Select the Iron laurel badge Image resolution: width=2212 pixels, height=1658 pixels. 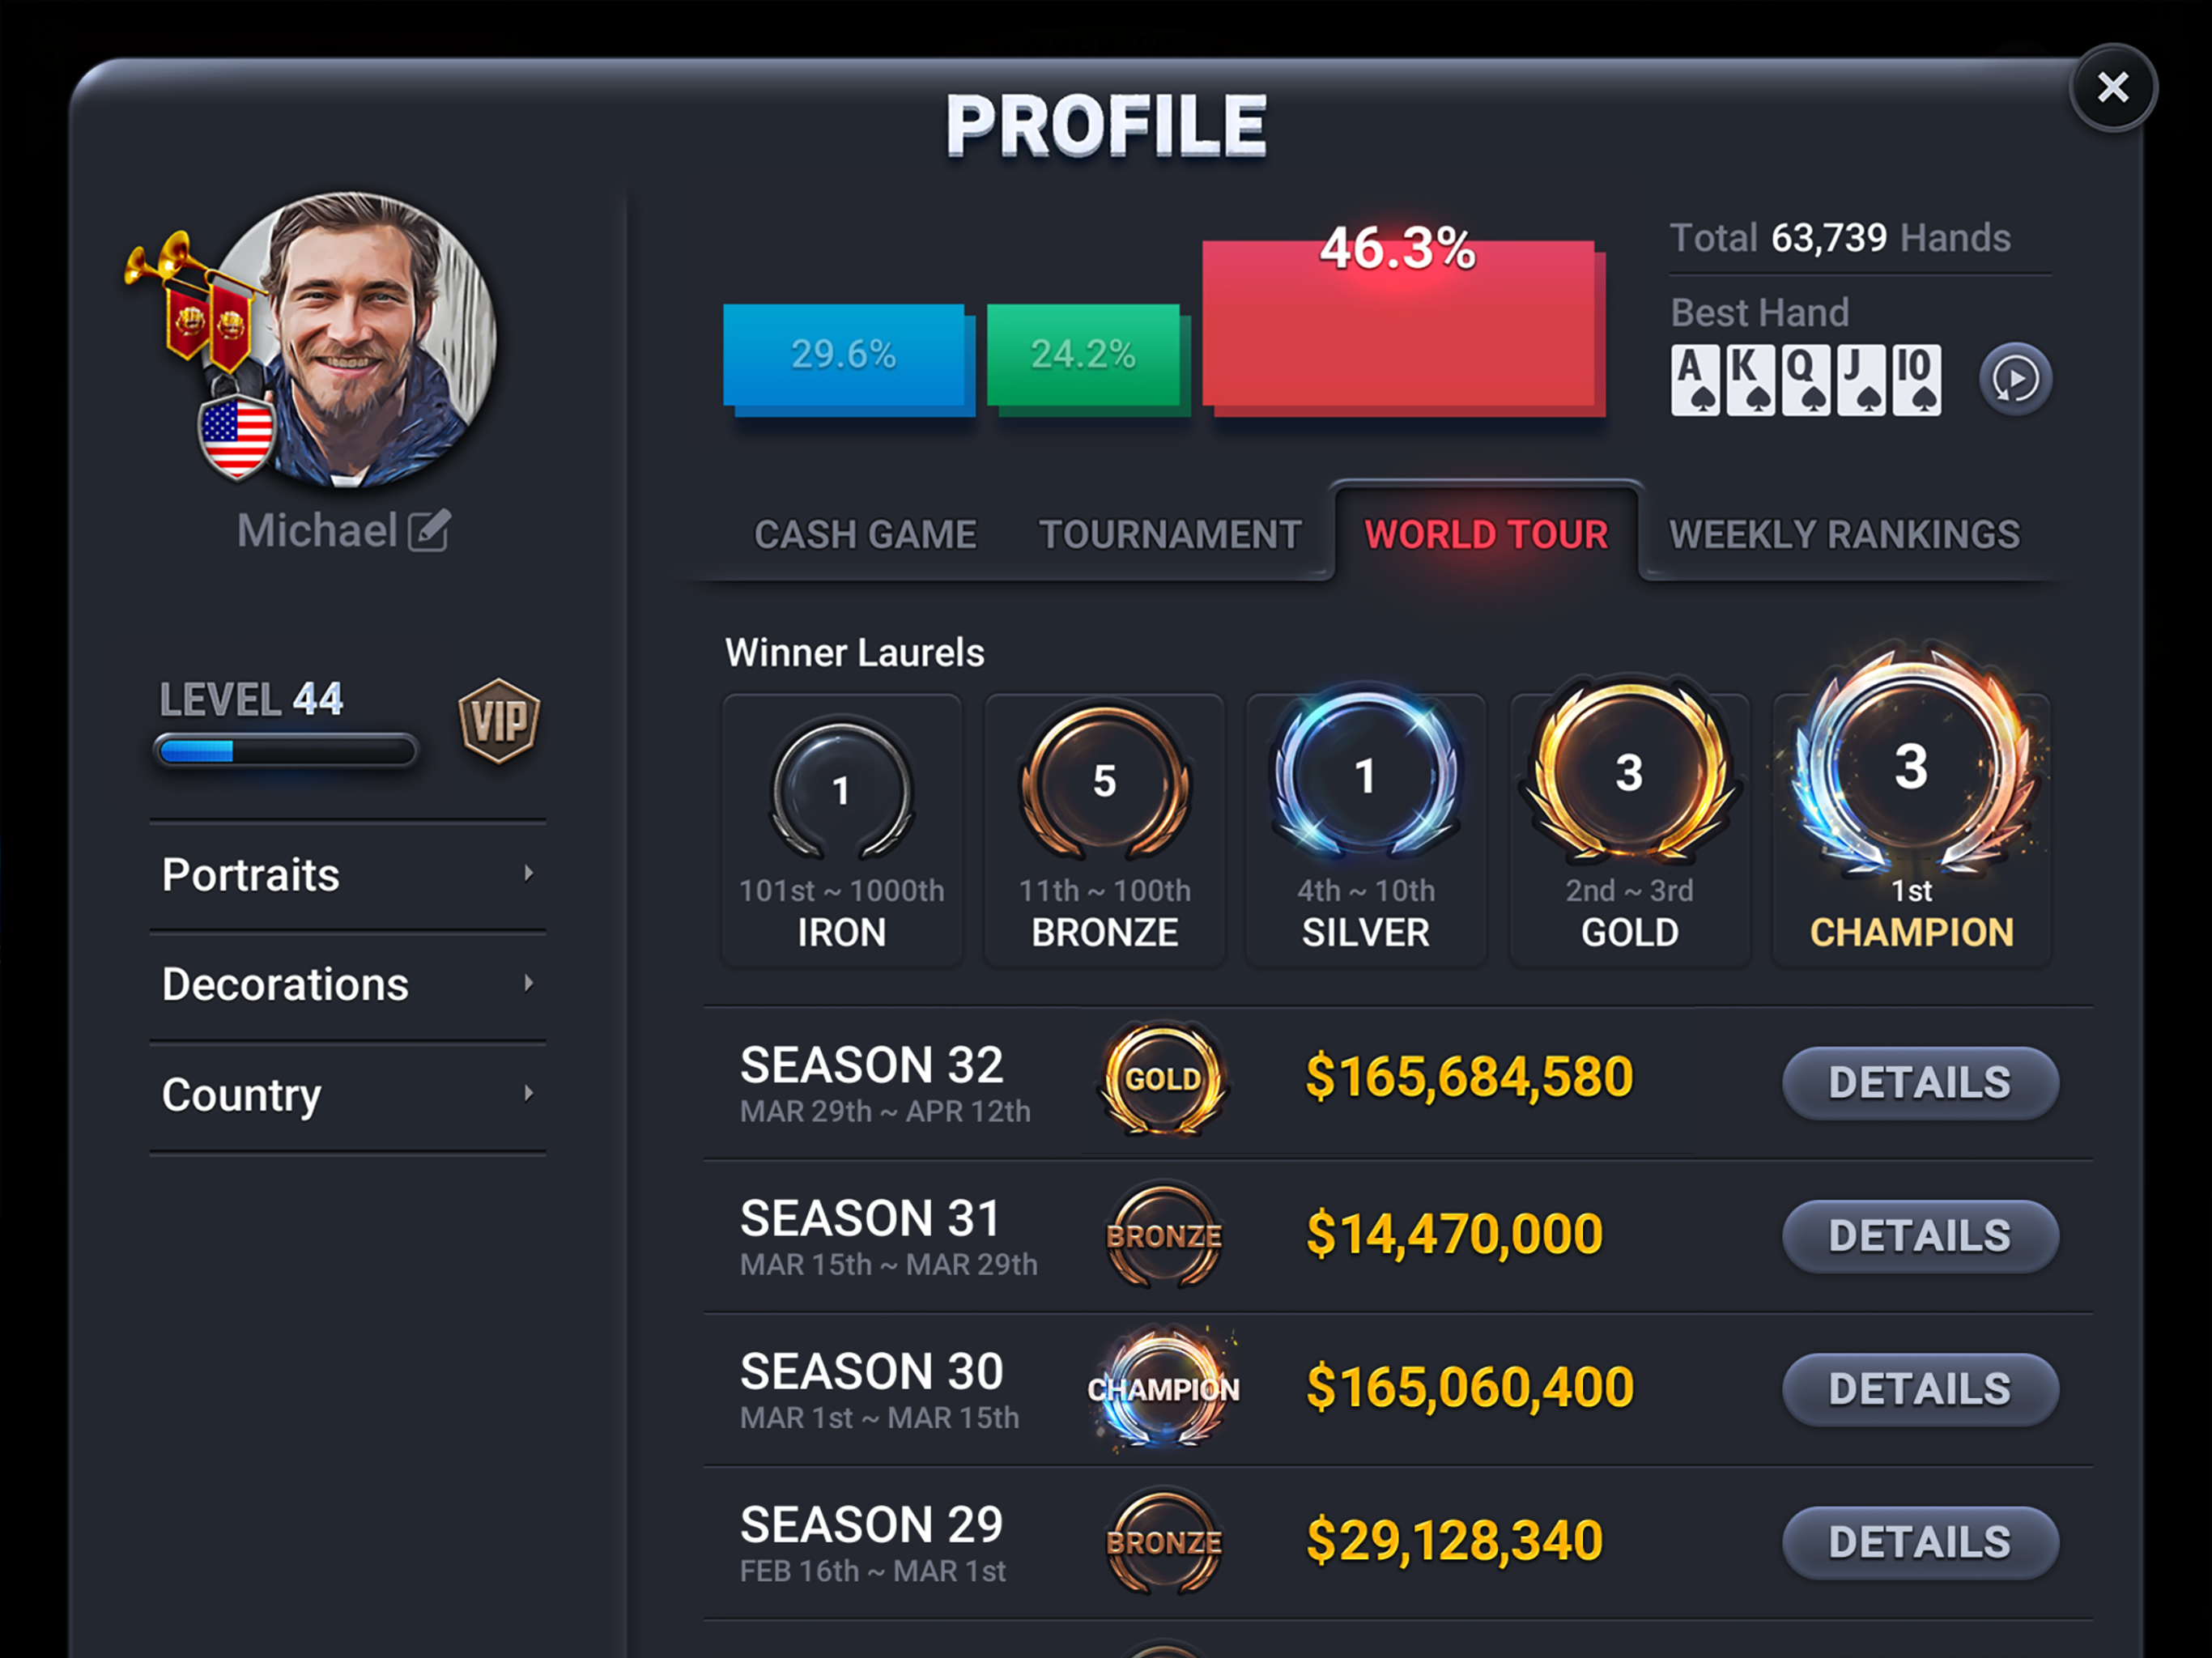click(x=841, y=790)
